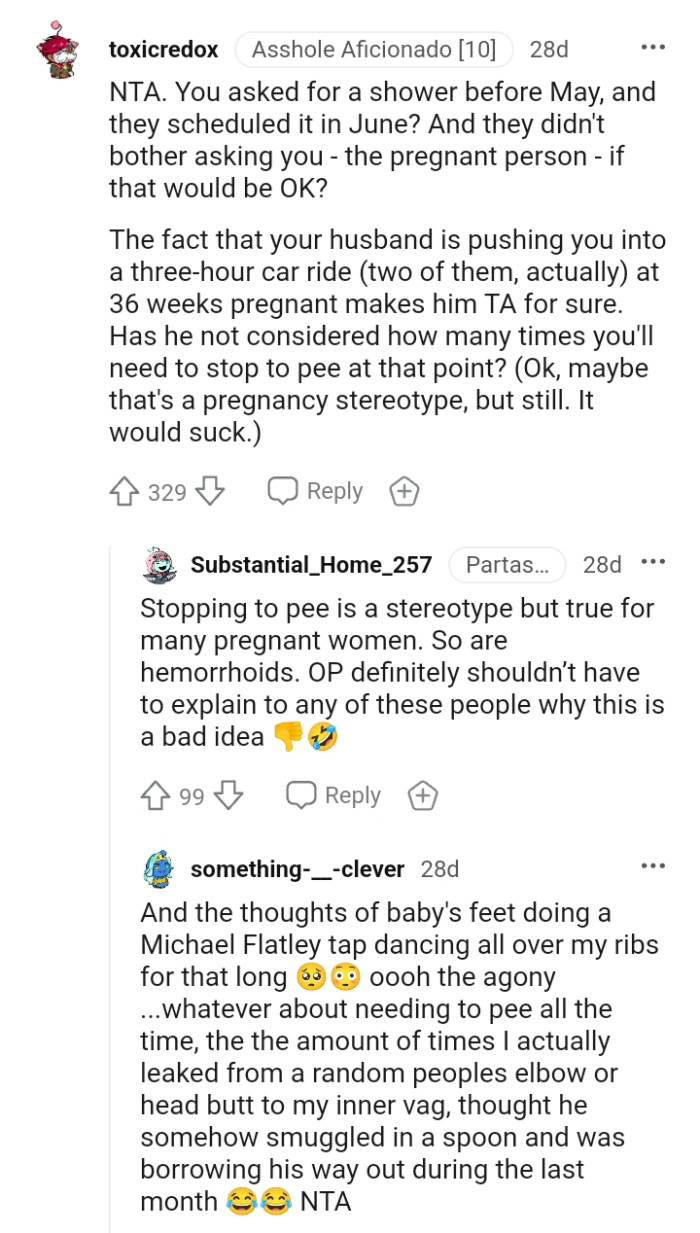The height and width of the screenshot is (1233, 700).
Task: Give an award to toxicredox's comment
Action: 403,490
